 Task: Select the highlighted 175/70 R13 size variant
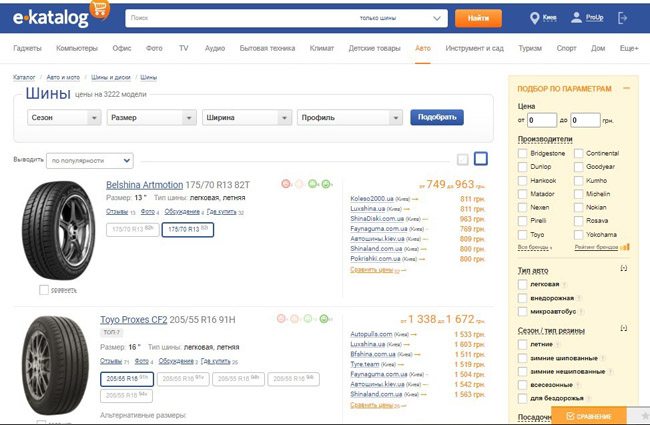(x=188, y=230)
